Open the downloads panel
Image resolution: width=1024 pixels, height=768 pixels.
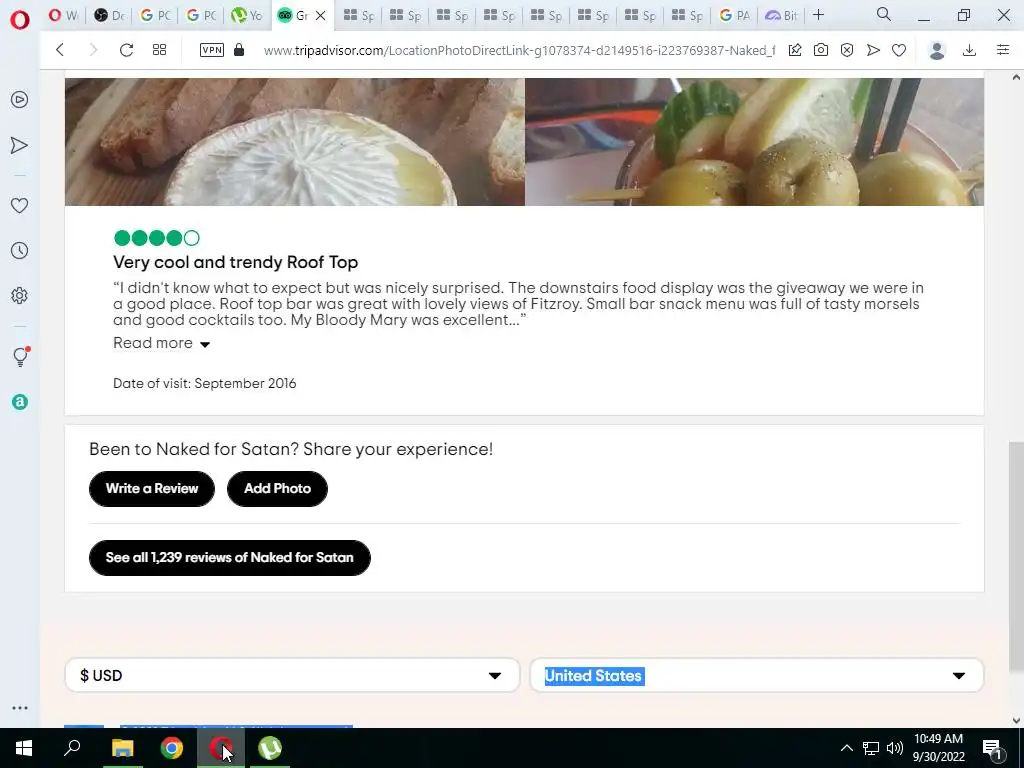970,50
